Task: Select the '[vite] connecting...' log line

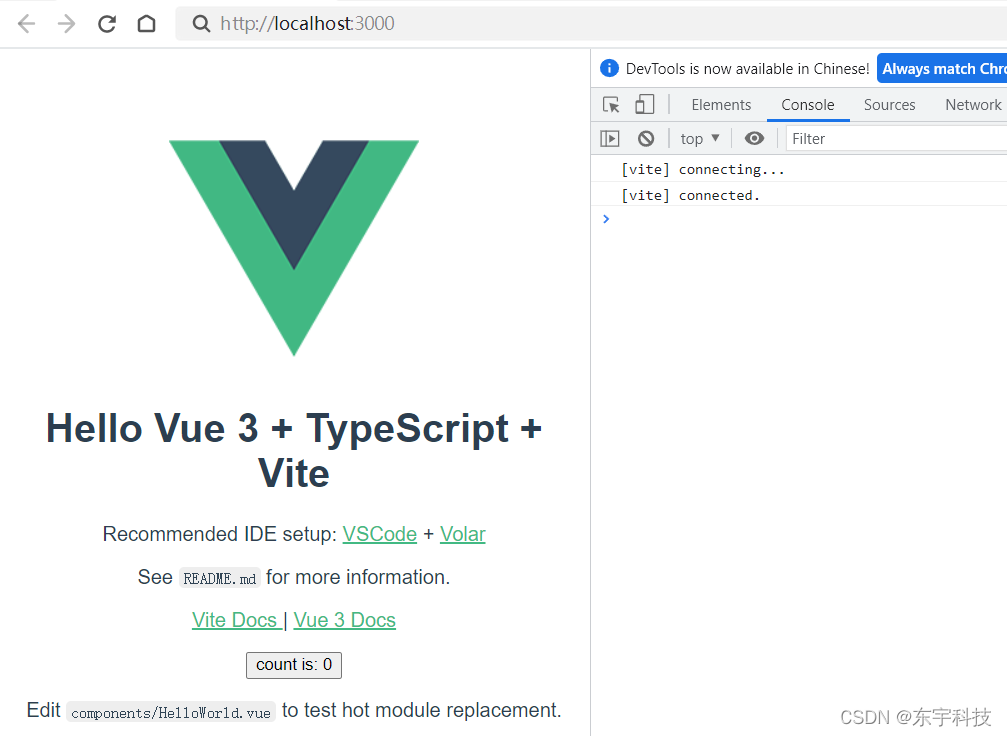Action: [x=799, y=169]
